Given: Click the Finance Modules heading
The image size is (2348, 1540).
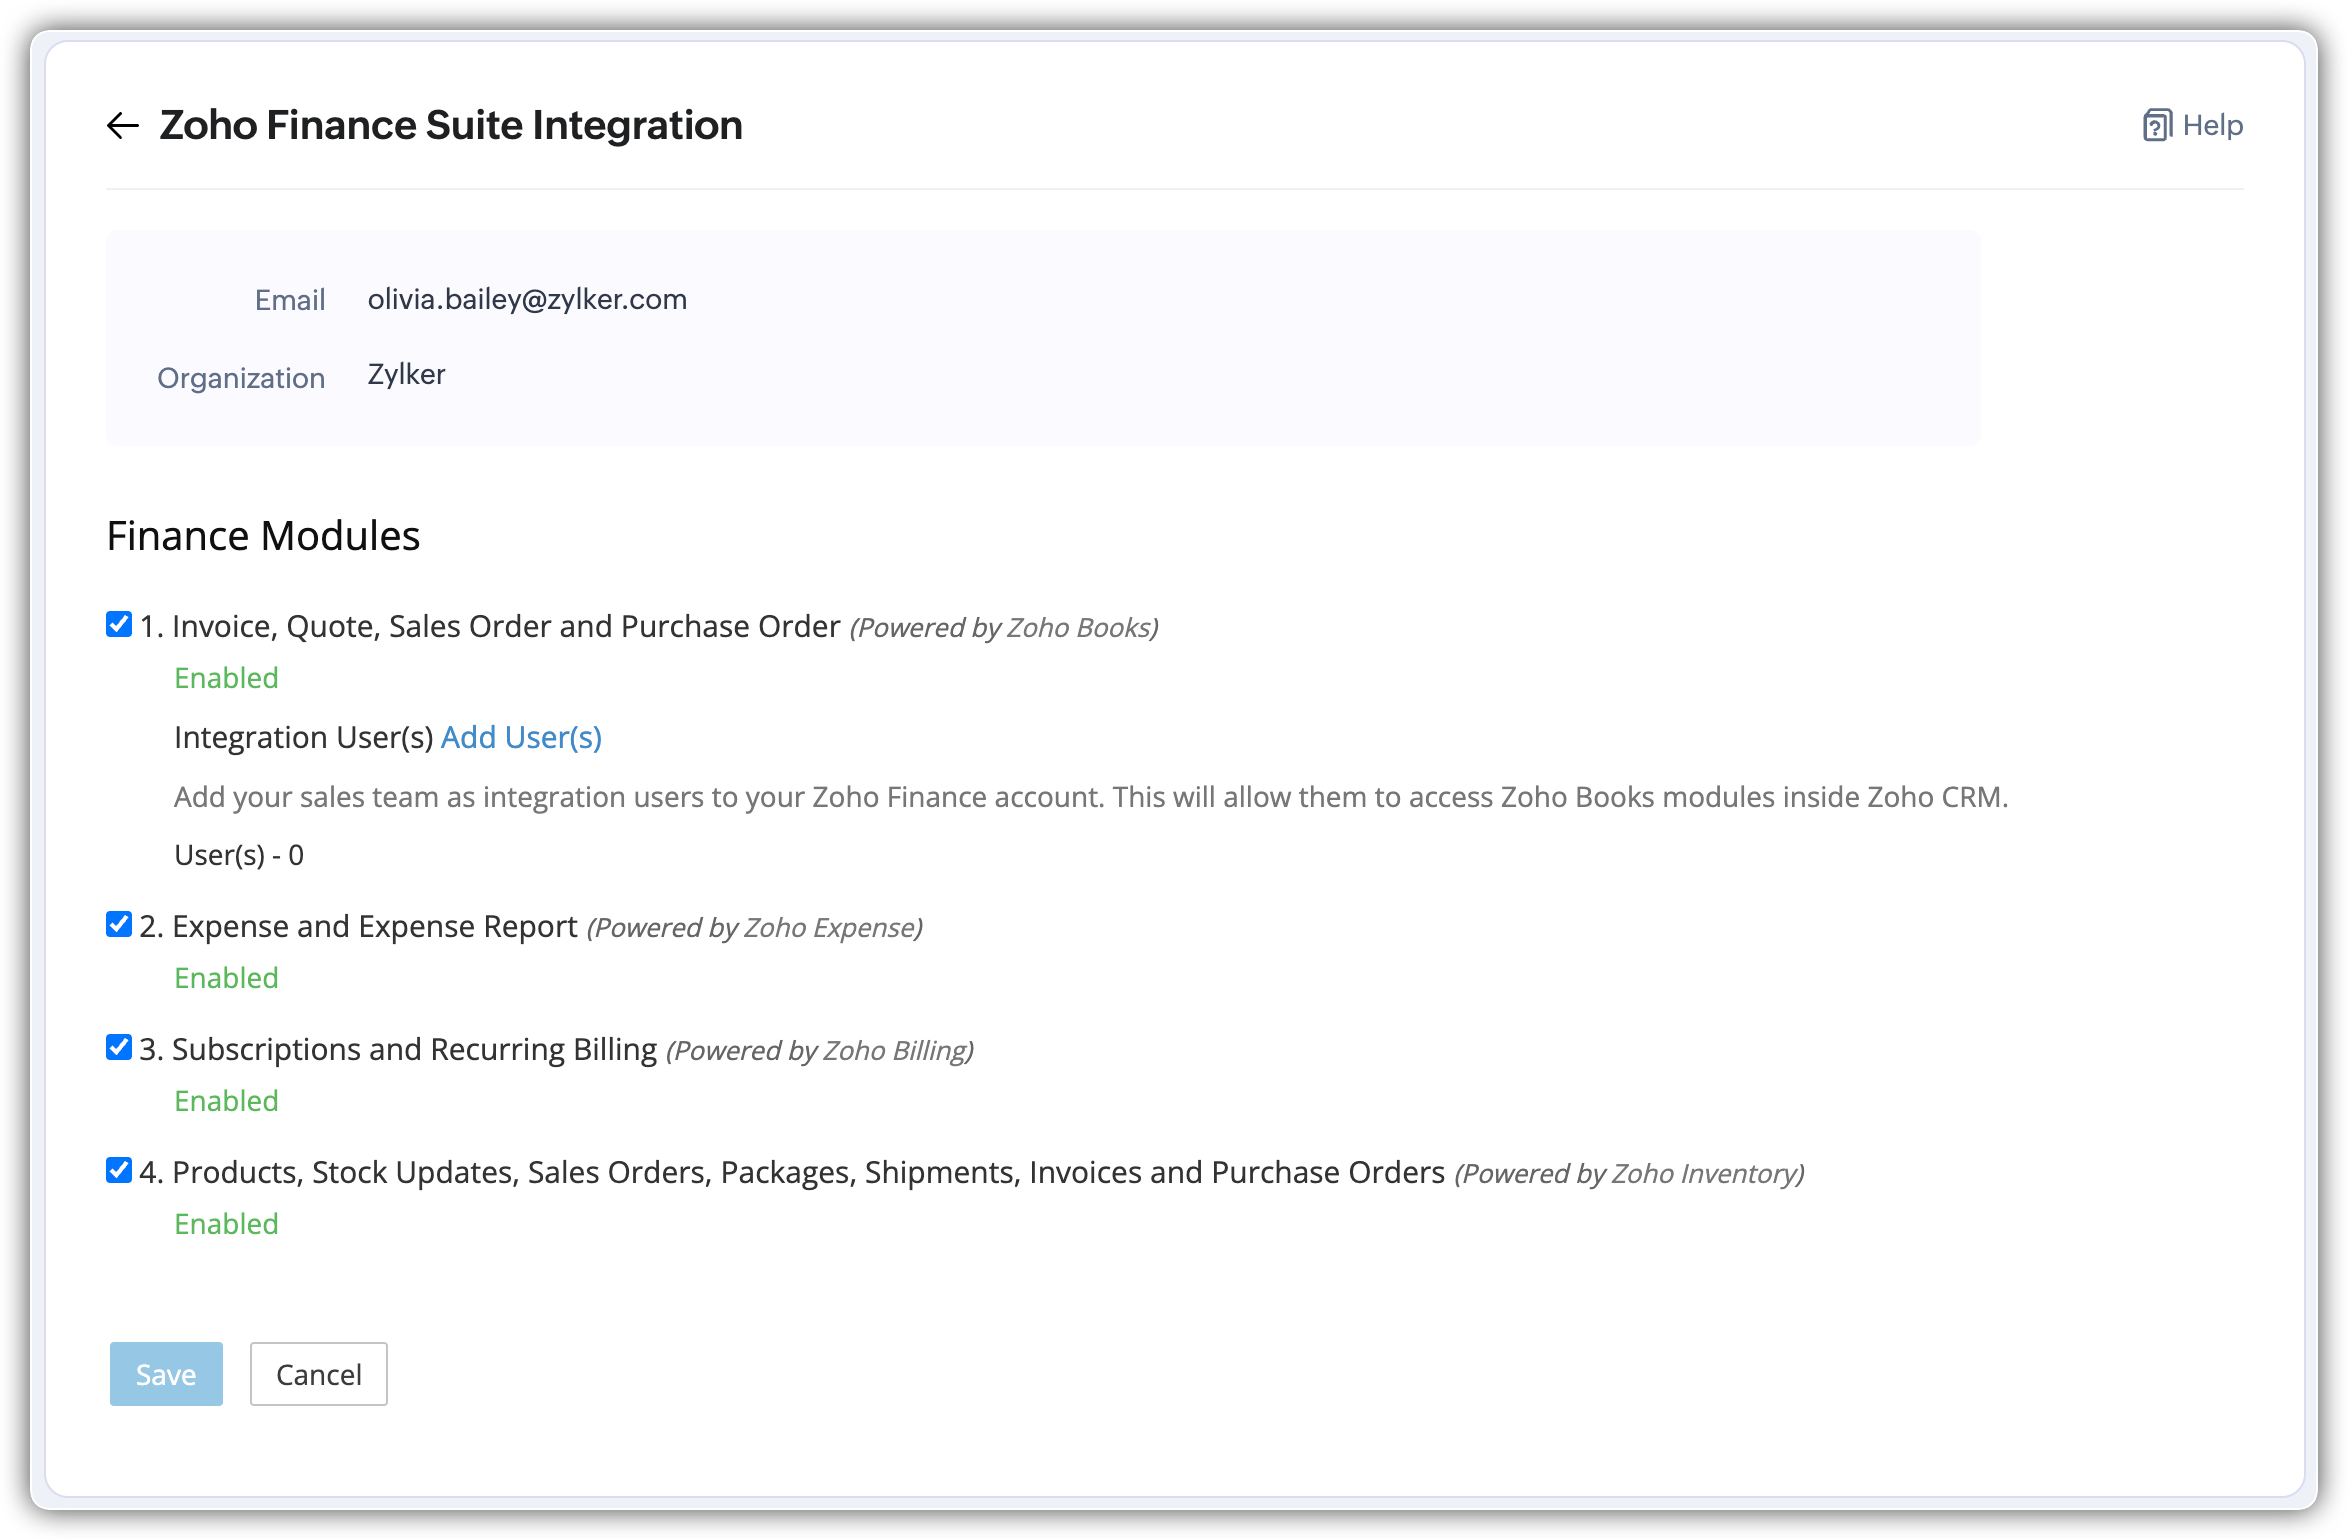Looking at the screenshot, I should [263, 536].
